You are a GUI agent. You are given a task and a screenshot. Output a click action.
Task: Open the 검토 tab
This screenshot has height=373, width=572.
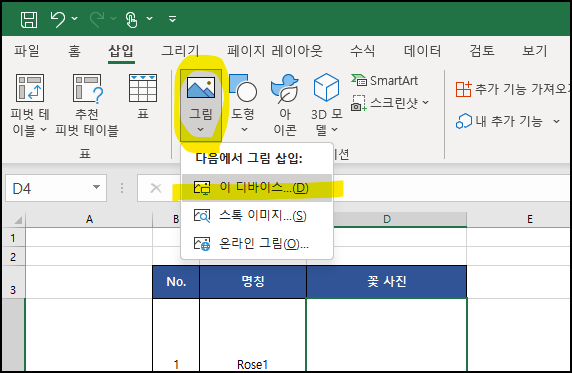[482, 50]
